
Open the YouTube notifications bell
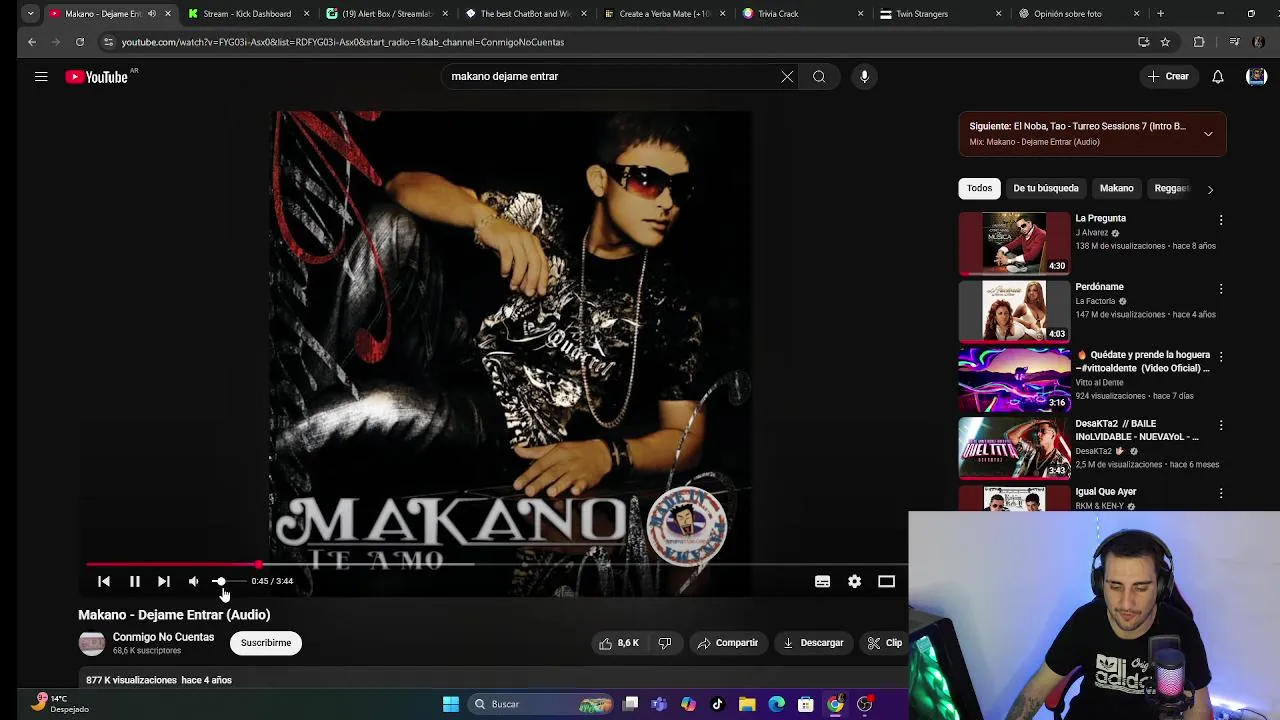point(1218,76)
